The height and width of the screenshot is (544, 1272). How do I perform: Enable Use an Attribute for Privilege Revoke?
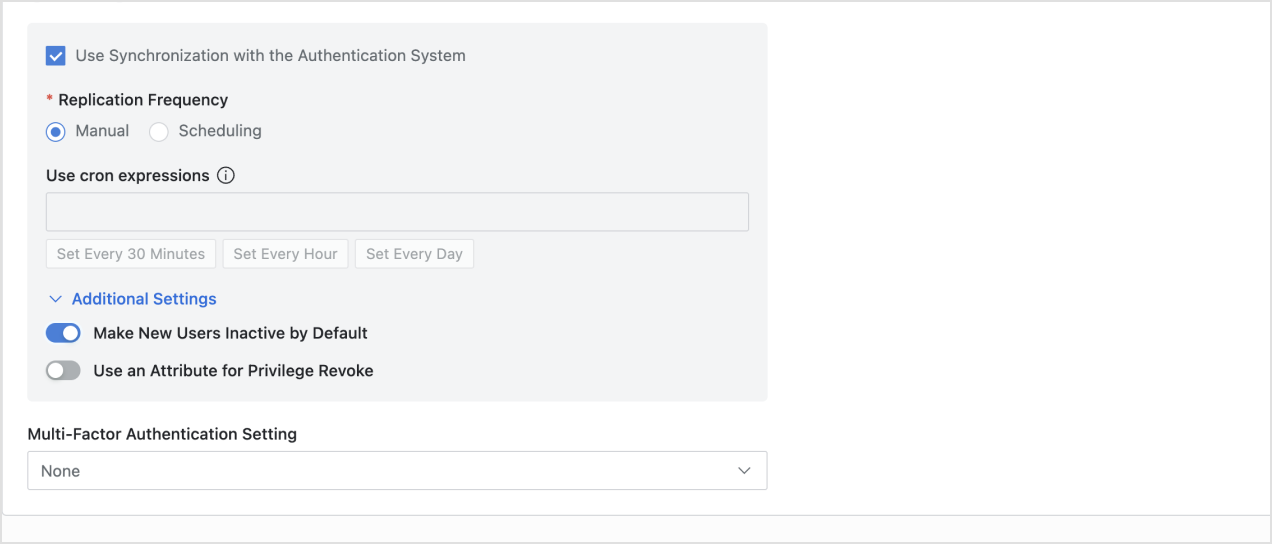pyautogui.click(x=63, y=371)
